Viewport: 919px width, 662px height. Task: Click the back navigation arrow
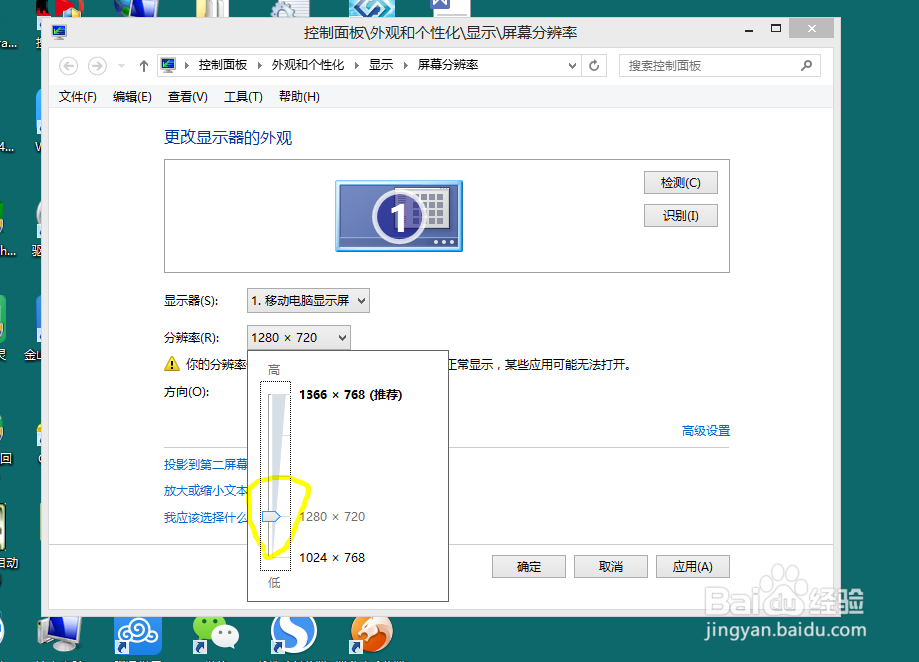click(x=68, y=65)
